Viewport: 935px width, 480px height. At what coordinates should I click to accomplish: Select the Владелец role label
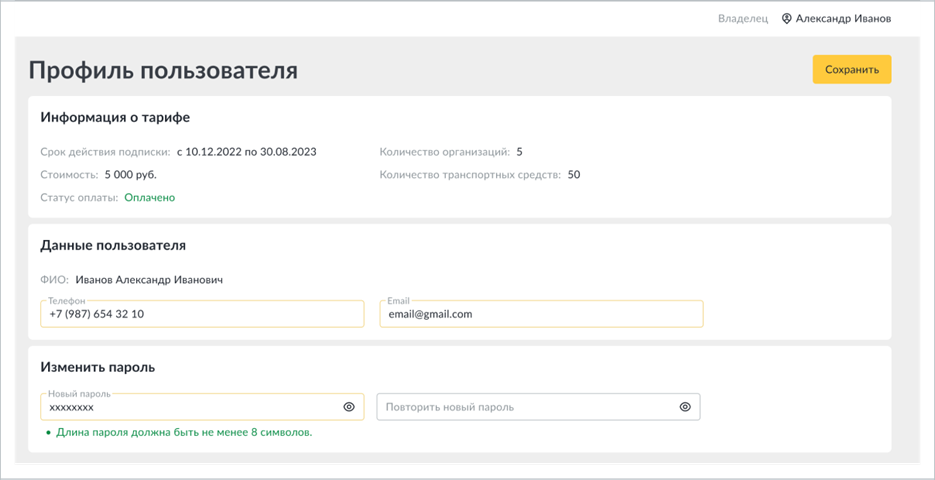pyautogui.click(x=743, y=19)
